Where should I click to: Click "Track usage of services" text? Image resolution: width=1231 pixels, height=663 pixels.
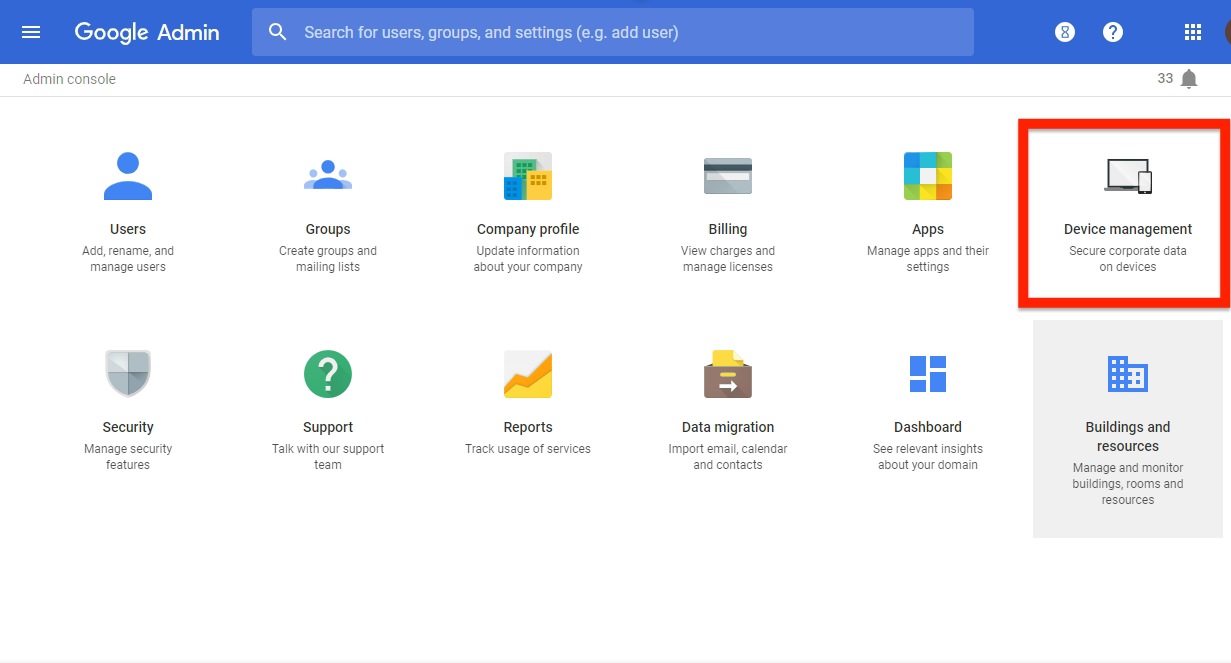click(528, 449)
